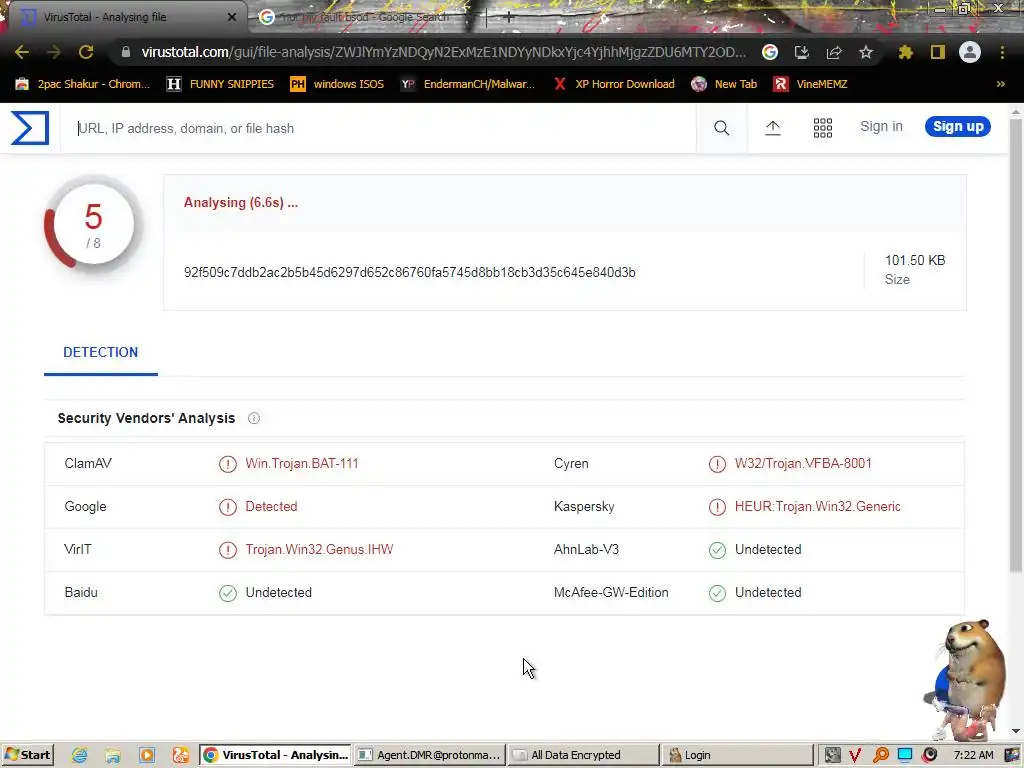Open the apps grid menu icon
This screenshot has width=1024, height=768.
click(823, 128)
